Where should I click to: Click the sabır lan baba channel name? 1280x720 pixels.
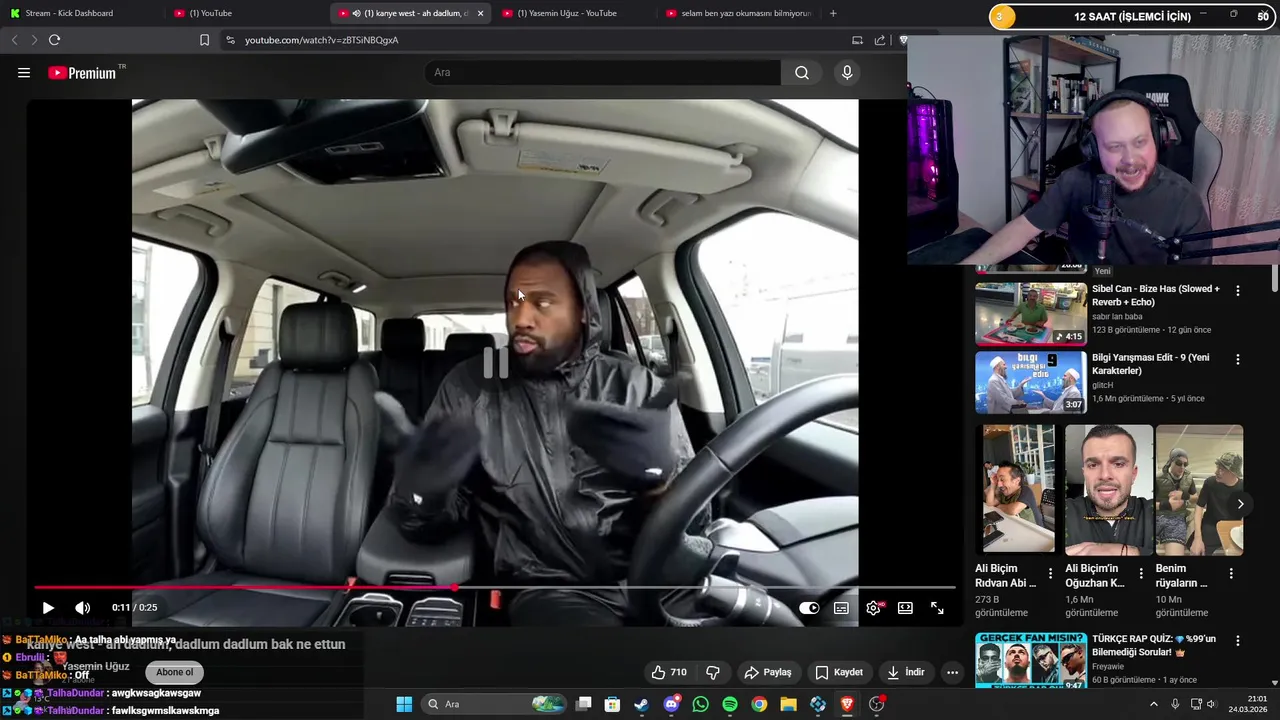pos(1117,316)
